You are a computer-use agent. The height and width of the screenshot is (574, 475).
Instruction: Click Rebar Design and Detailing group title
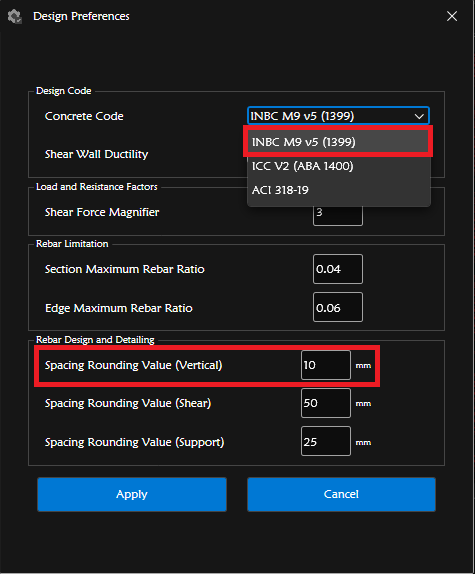[95, 340]
